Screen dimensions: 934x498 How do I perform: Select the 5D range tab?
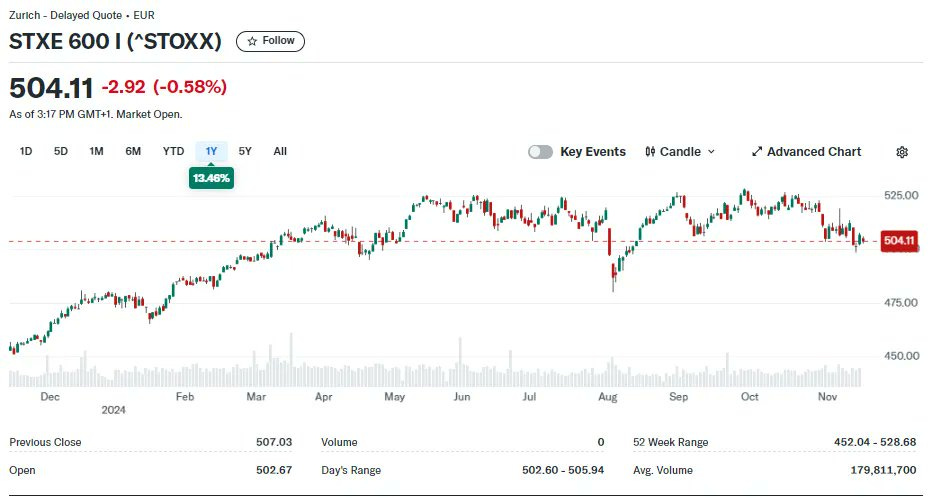tap(61, 151)
